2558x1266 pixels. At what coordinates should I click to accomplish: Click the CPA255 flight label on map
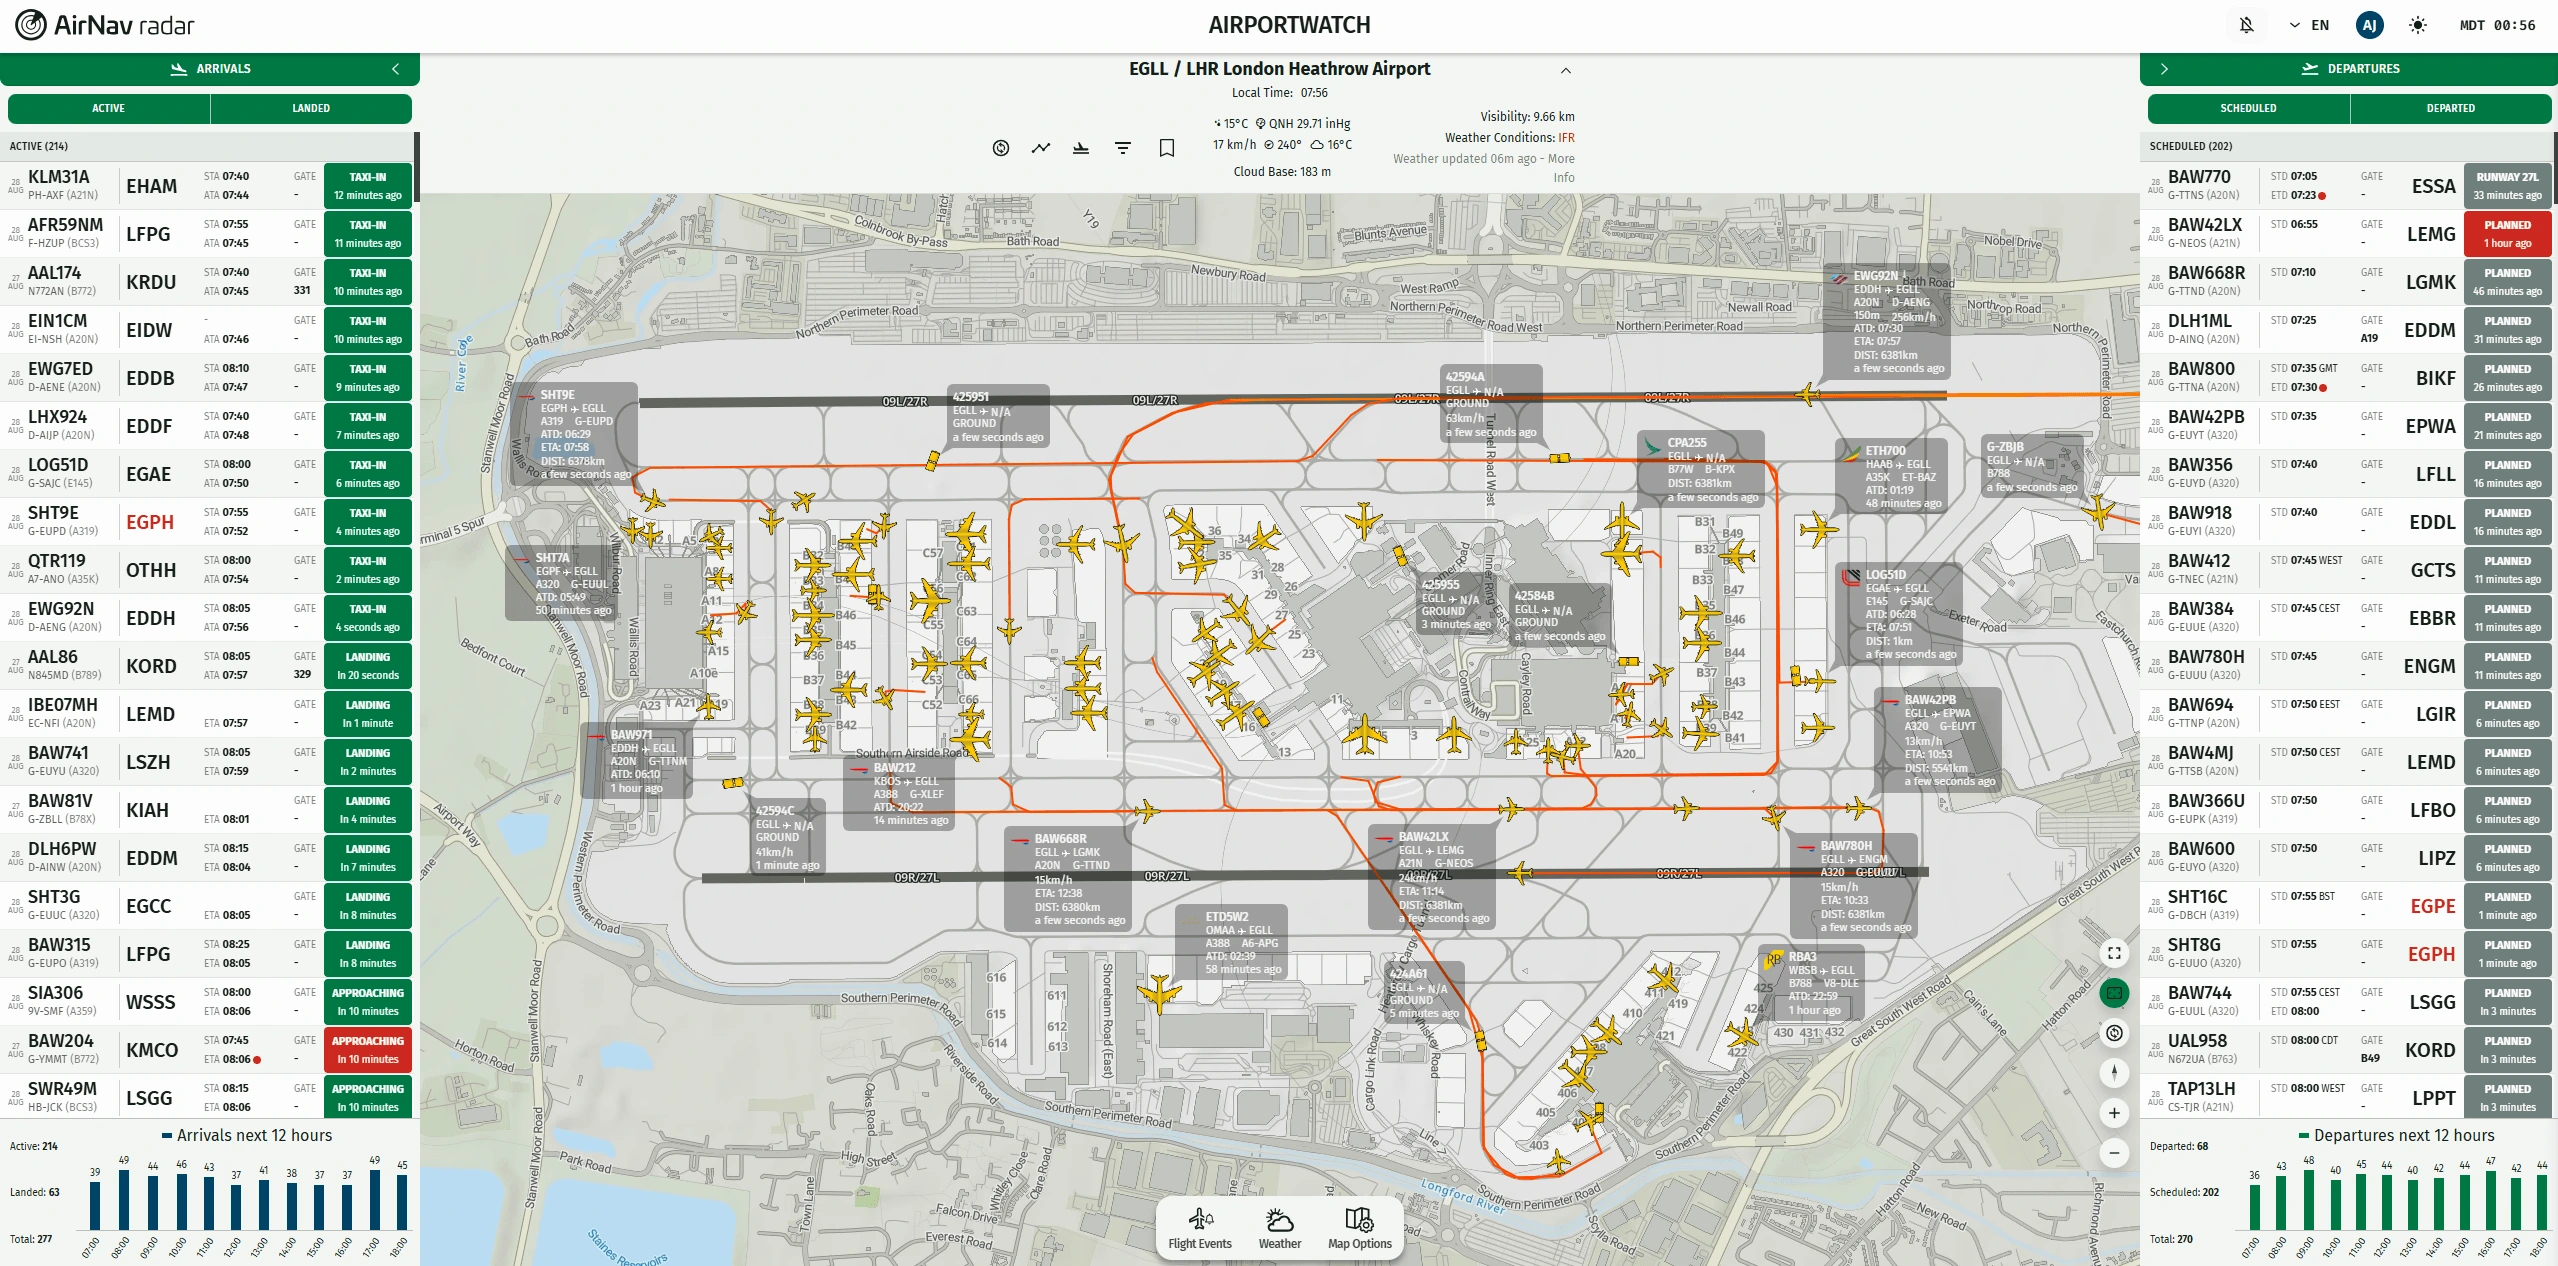1701,469
